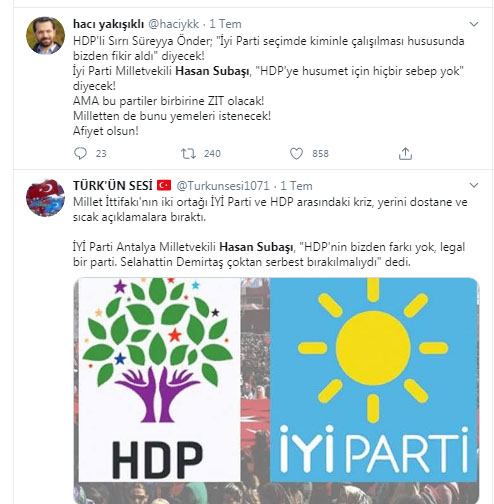The height and width of the screenshot is (504, 494).
Task: Click the 240 retweet count
Action: click(212, 154)
